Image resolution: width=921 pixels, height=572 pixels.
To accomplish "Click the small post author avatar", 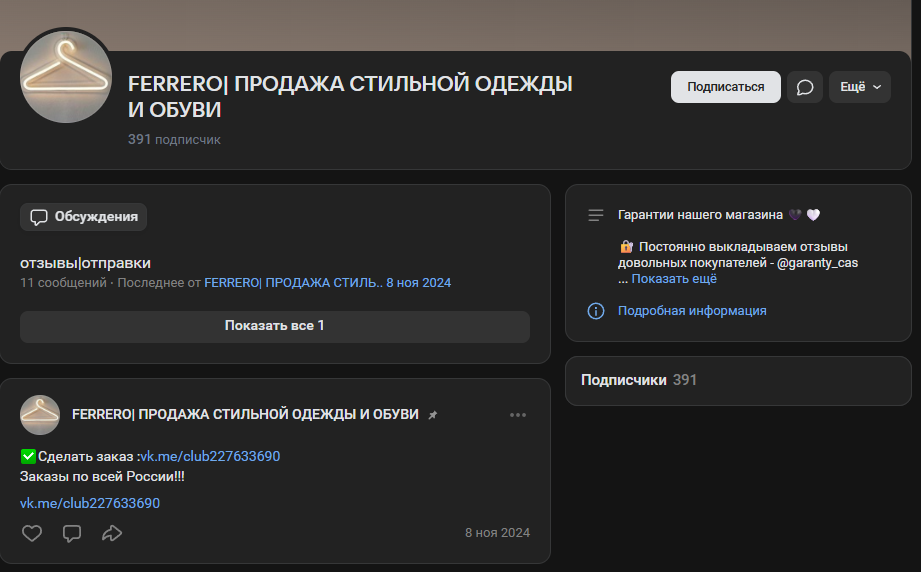I will (40, 415).
